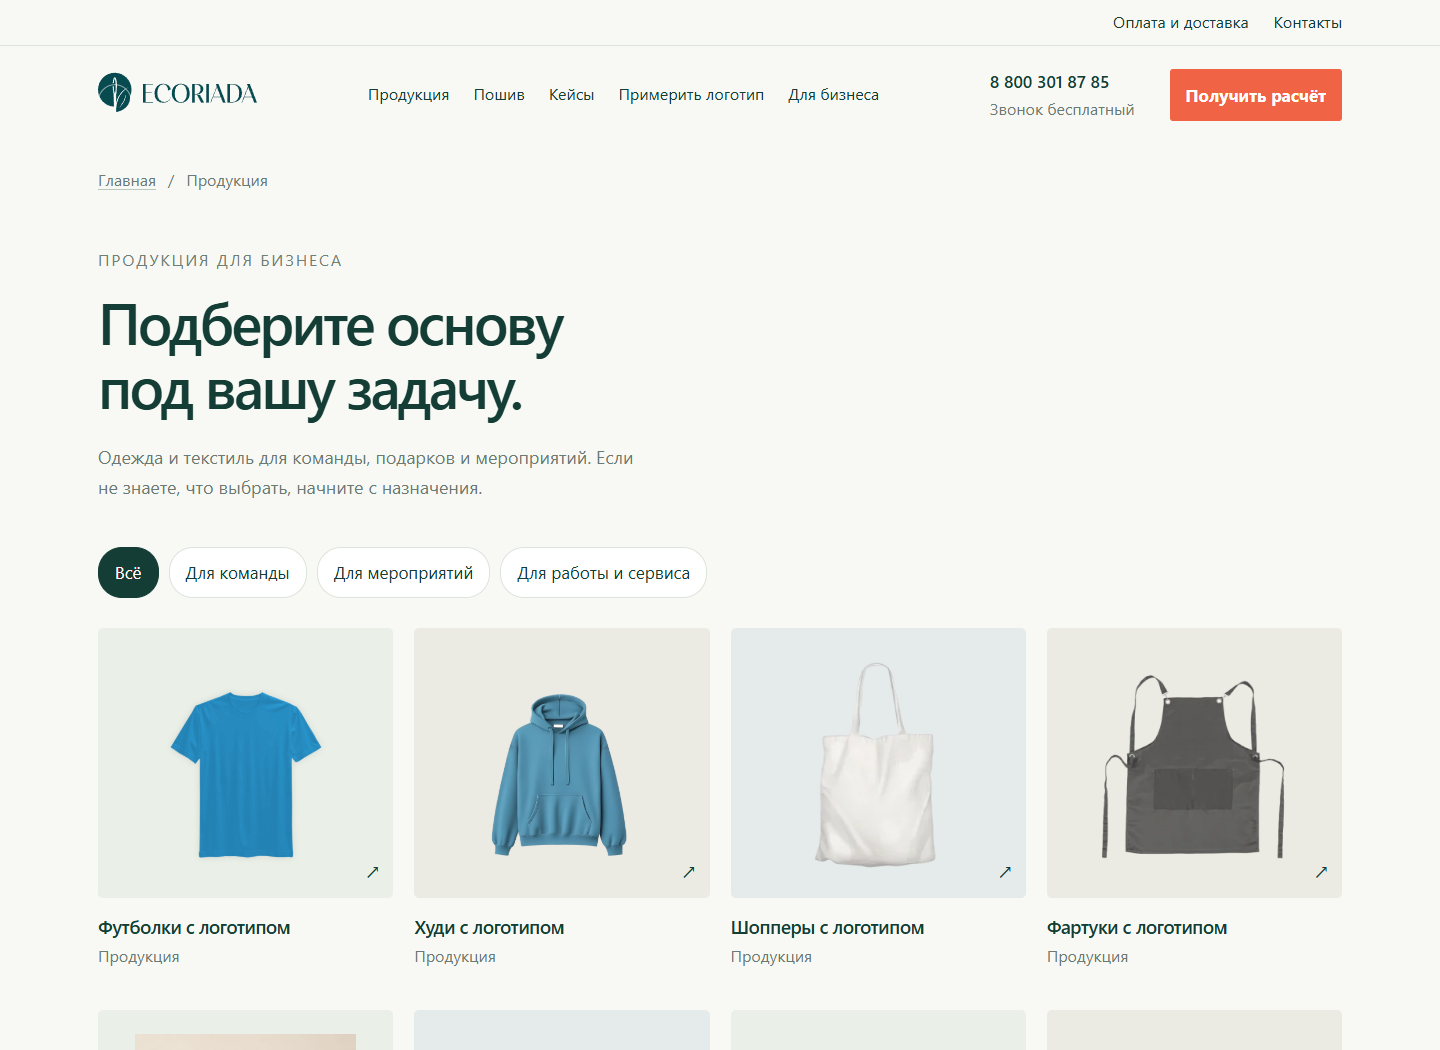Call phone number 8 800 301 87 85

click(x=1049, y=82)
